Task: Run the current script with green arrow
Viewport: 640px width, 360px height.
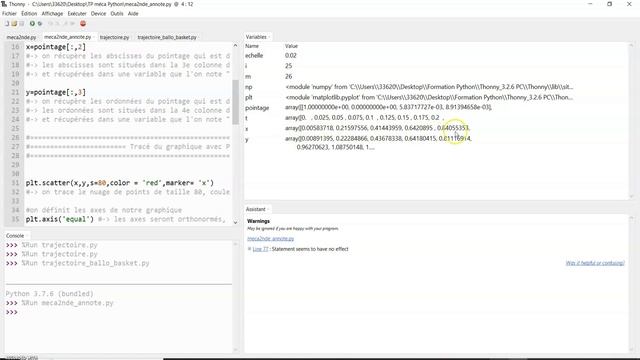Action: pyautogui.click(x=32, y=24)
